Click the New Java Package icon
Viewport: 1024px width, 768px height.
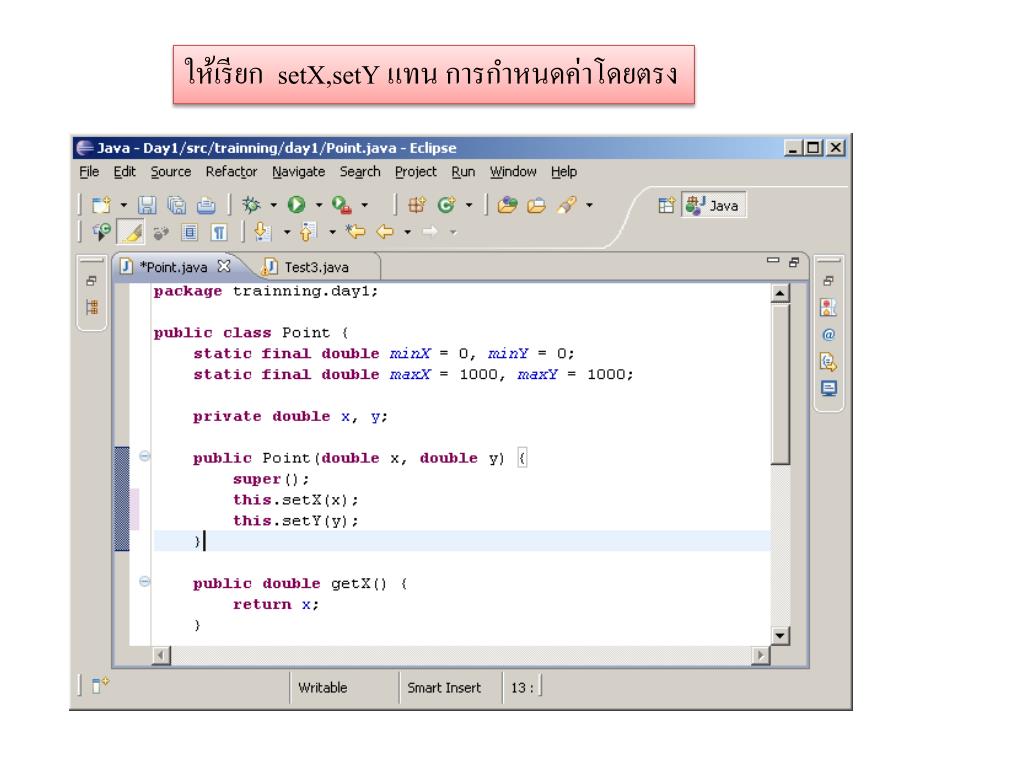pos(417,205)
